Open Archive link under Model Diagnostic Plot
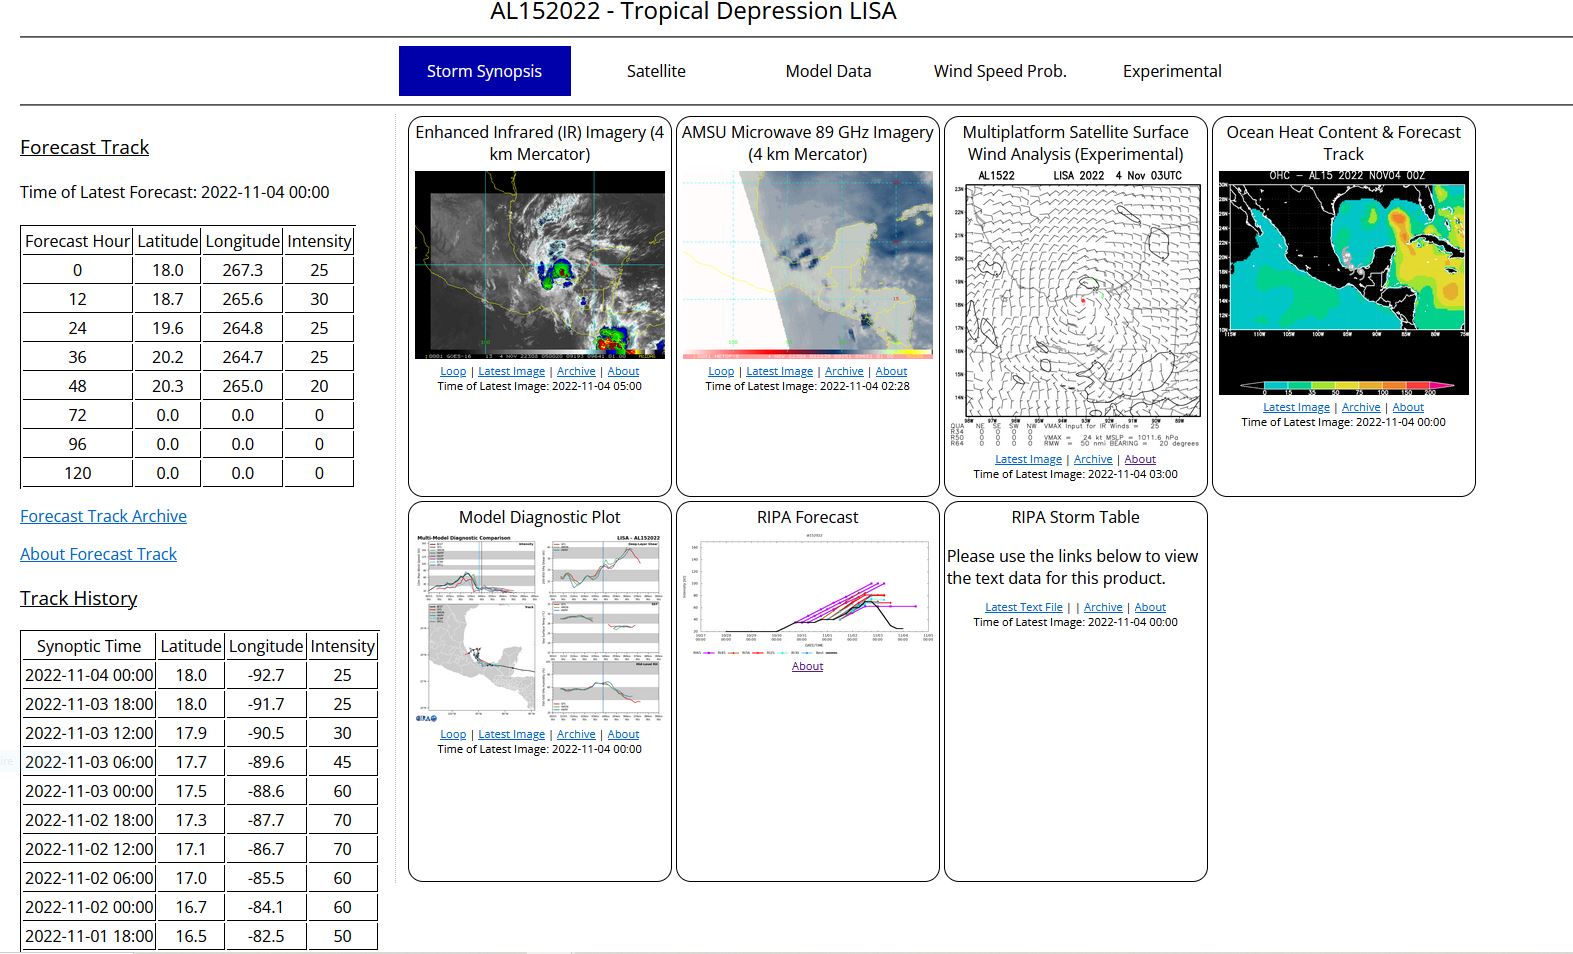This screenshot has height=954, width=1573. (x=576, y=734)
